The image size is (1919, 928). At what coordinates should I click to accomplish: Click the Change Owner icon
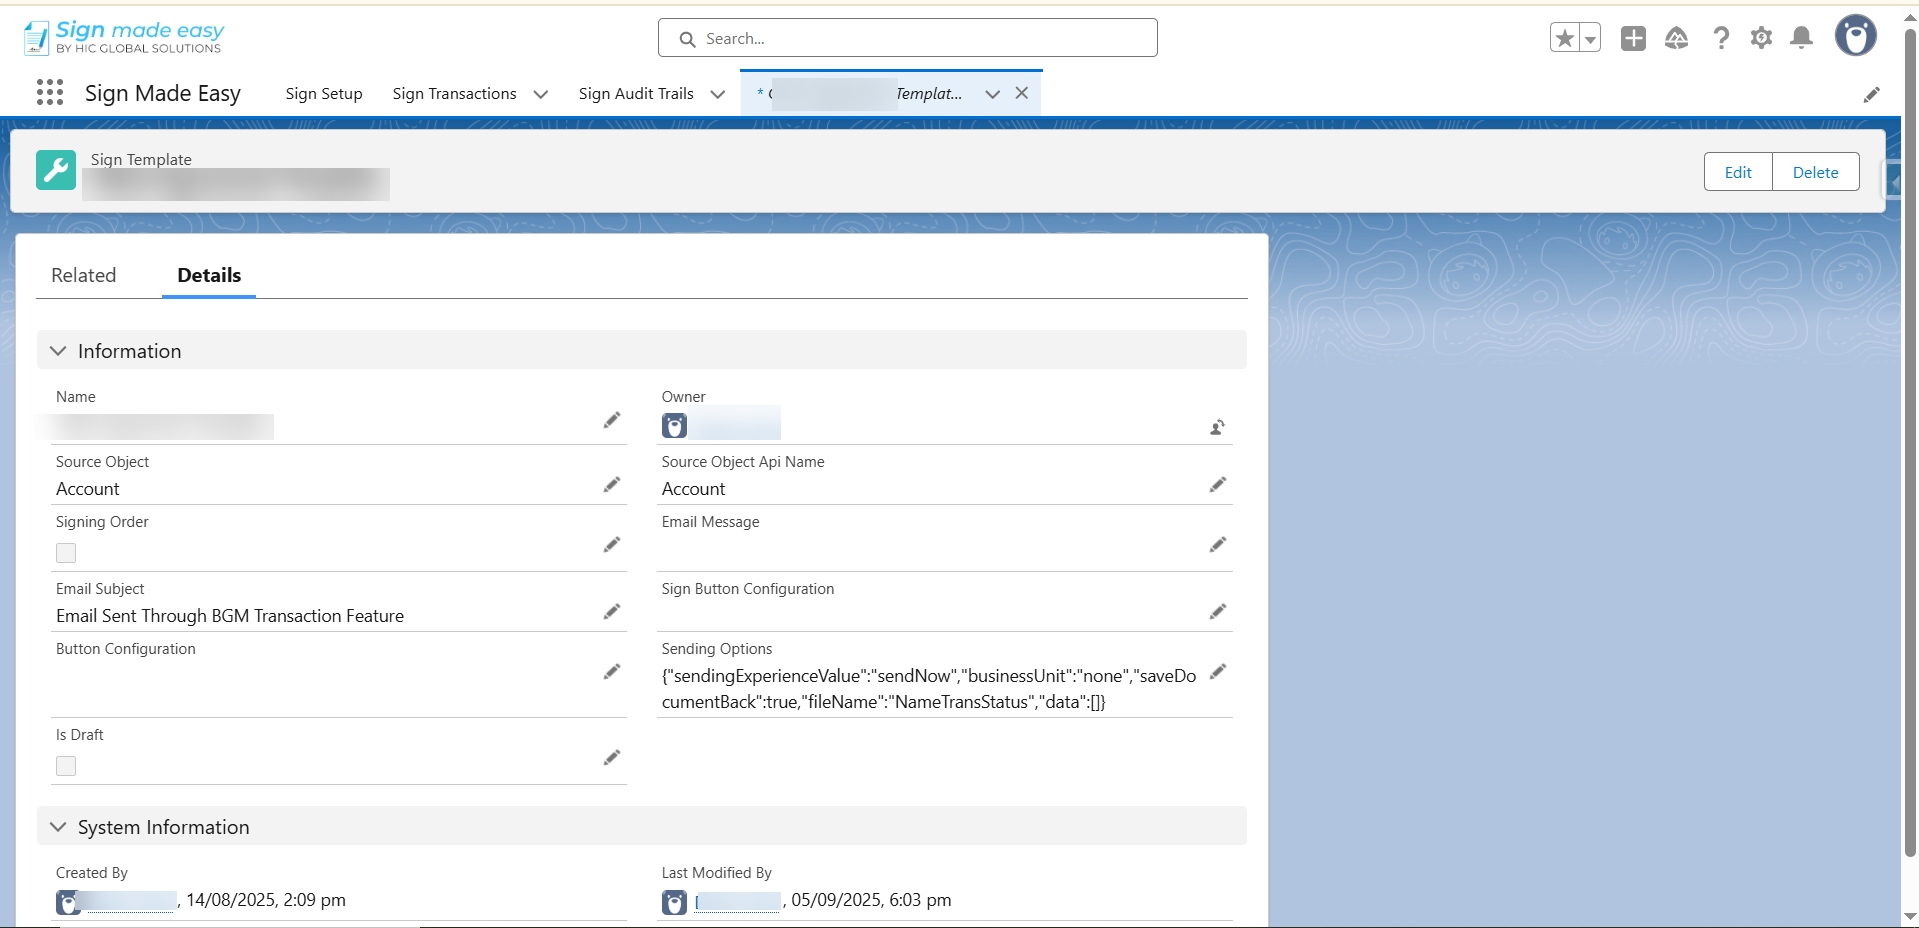click(1218, 427)
